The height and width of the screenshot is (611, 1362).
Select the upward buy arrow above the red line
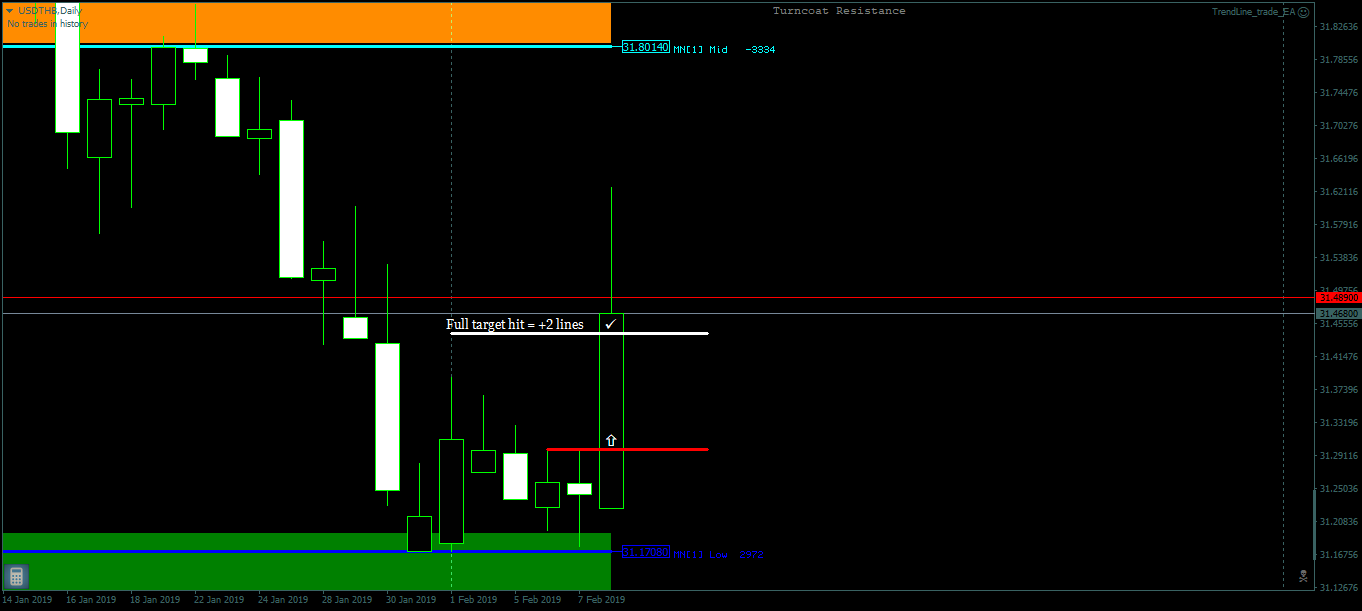click(x=611, y=439)
